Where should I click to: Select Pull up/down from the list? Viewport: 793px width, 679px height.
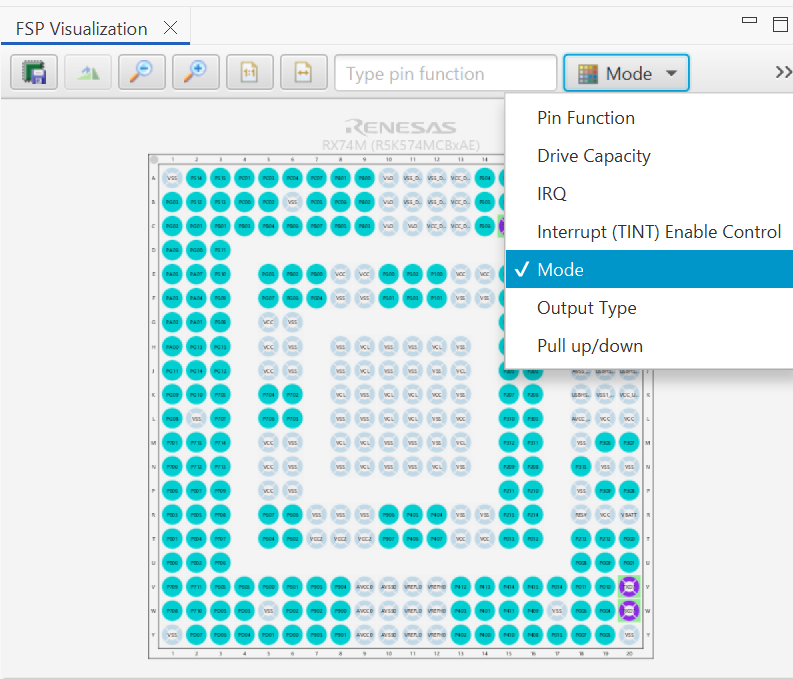coord(649,346)
